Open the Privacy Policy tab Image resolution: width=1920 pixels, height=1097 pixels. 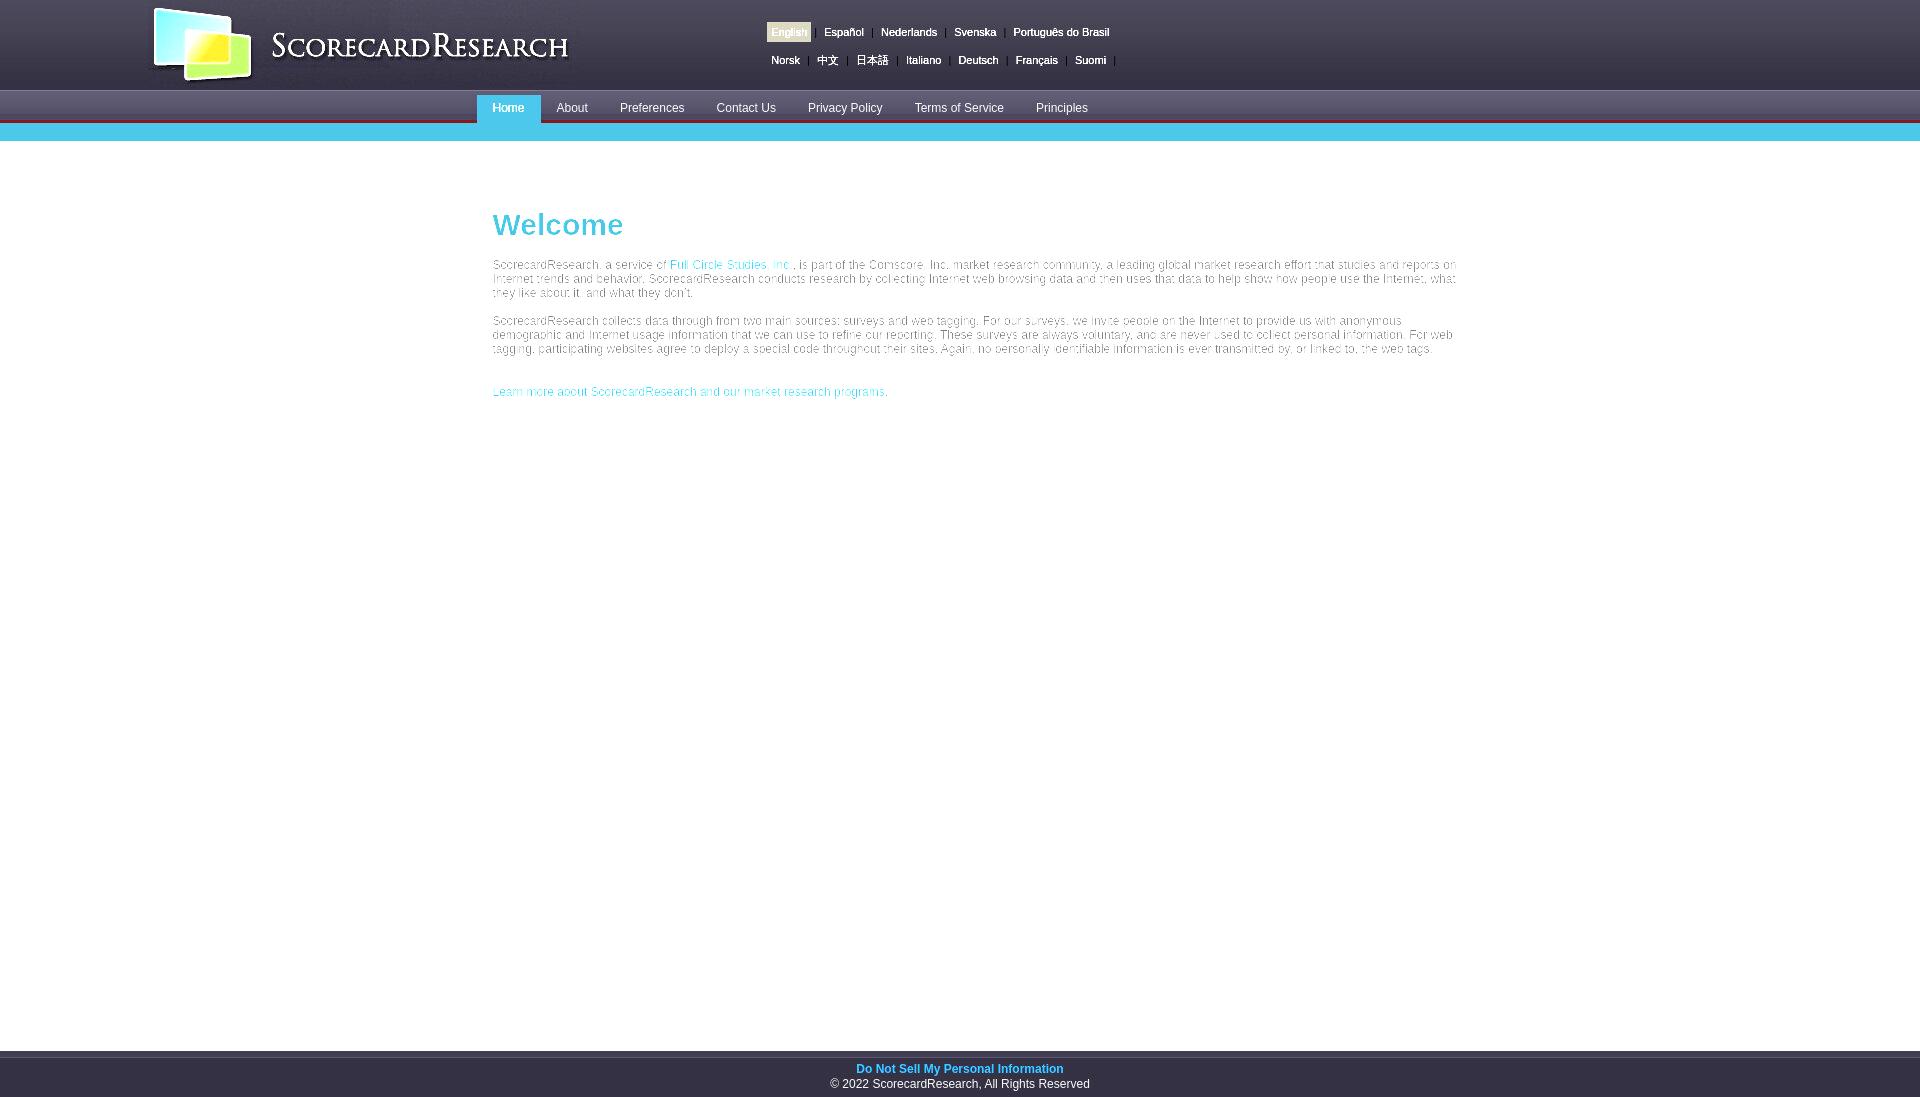point(845,108)
